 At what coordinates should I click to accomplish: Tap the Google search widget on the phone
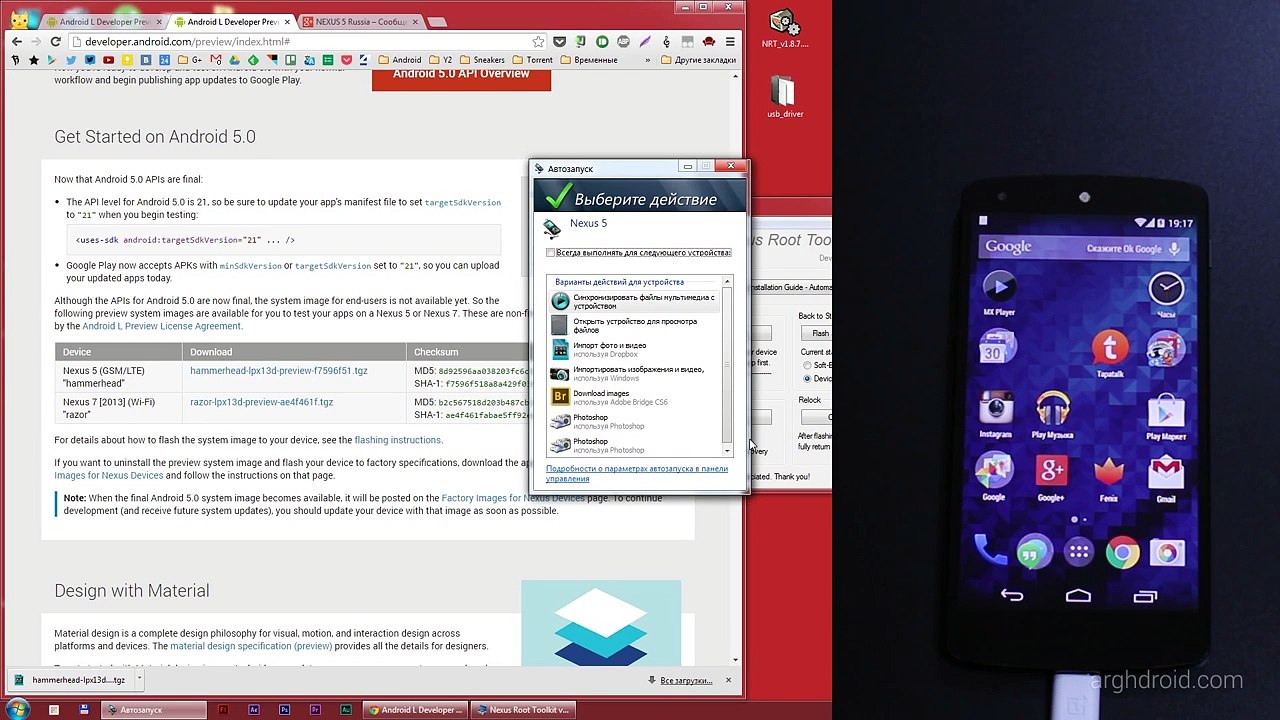(1084, 248)
